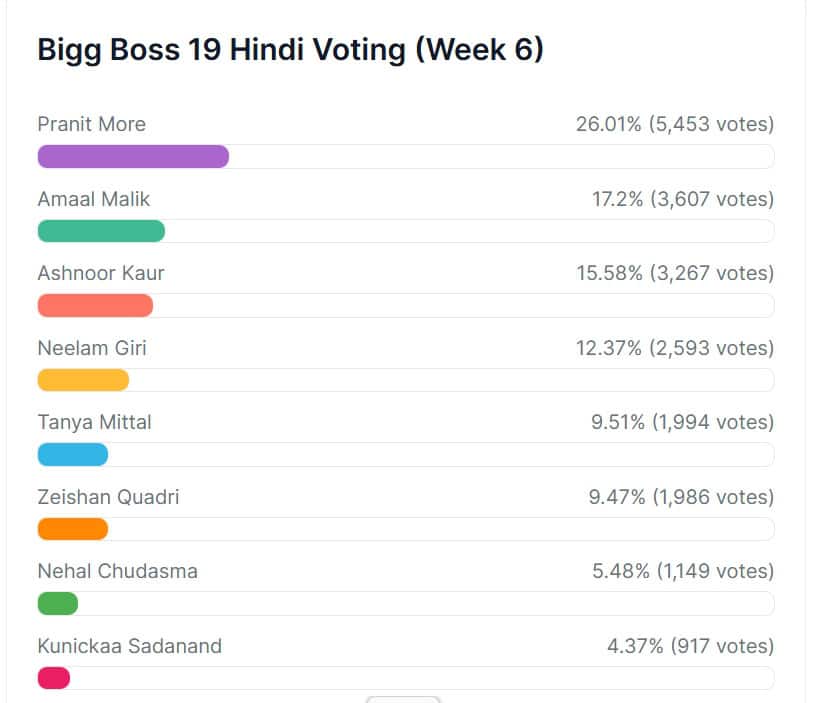Select the Amaal Malik contestant name

pos(94,199)
